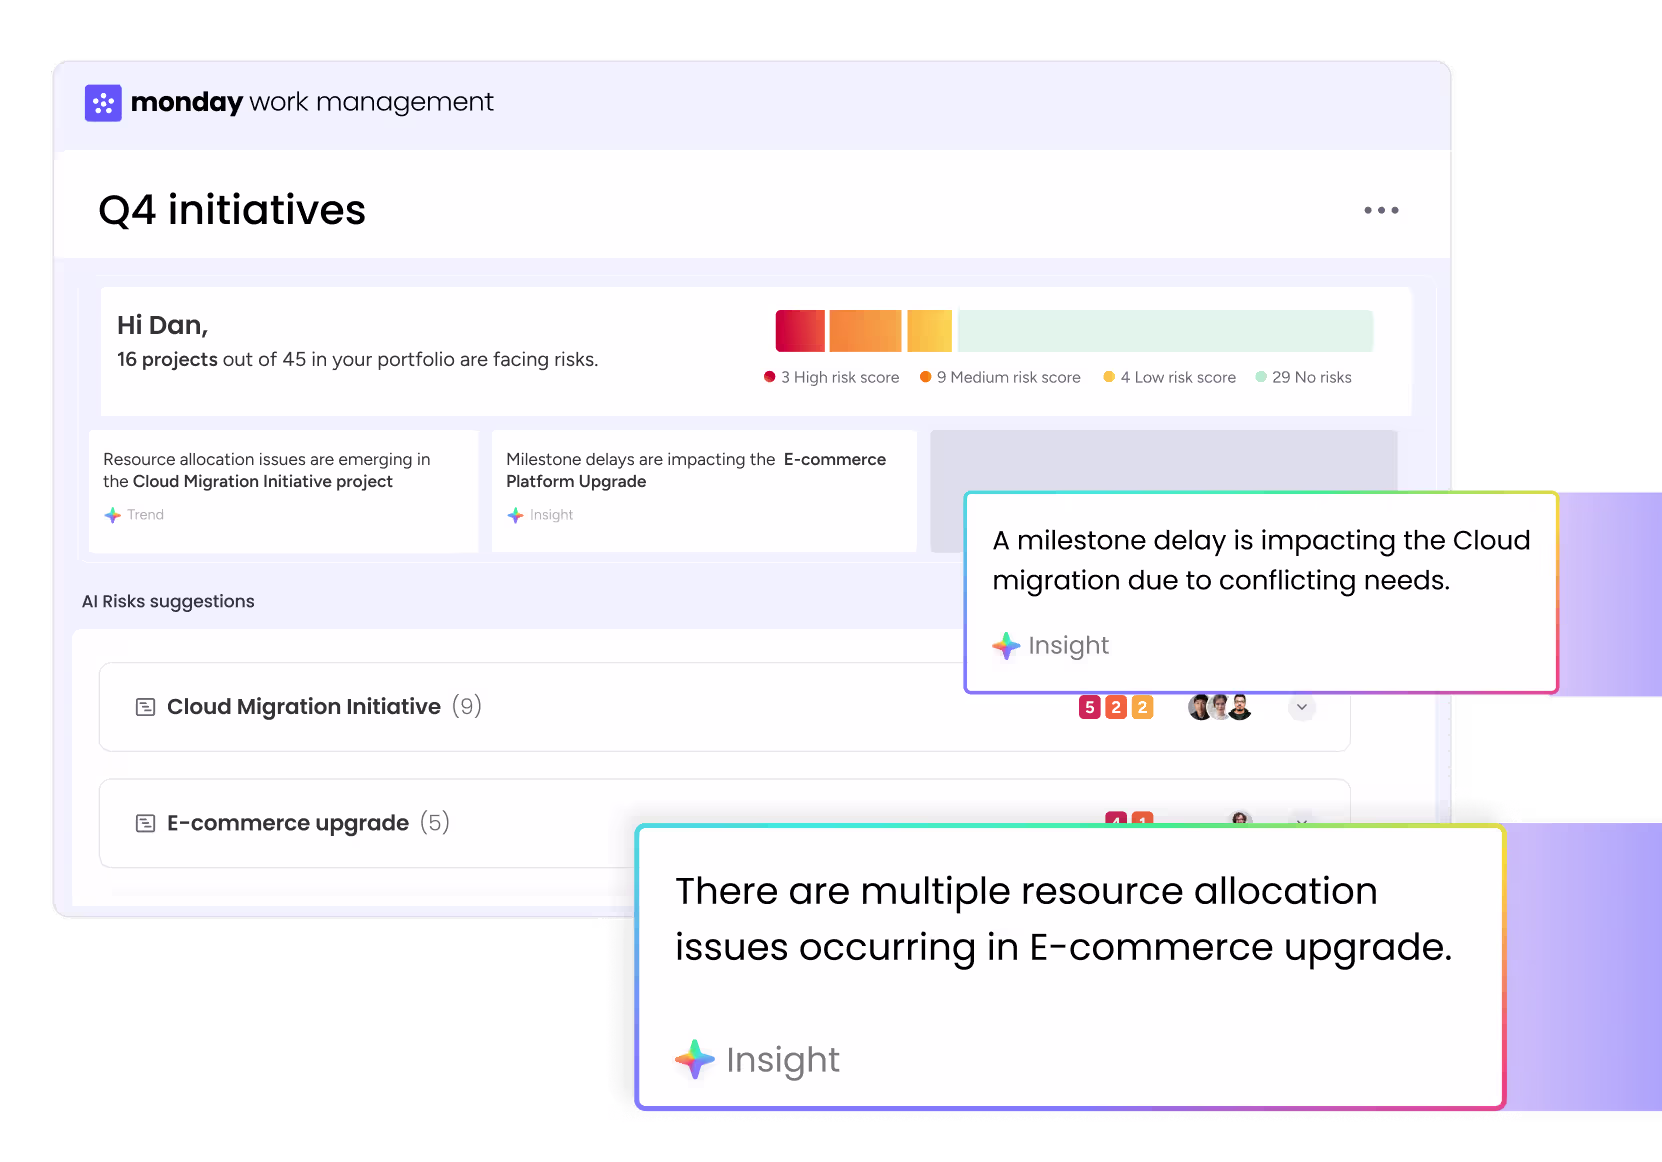
Task: Click the E-commerce upgrade board icon
Action: tap(145, 823)
